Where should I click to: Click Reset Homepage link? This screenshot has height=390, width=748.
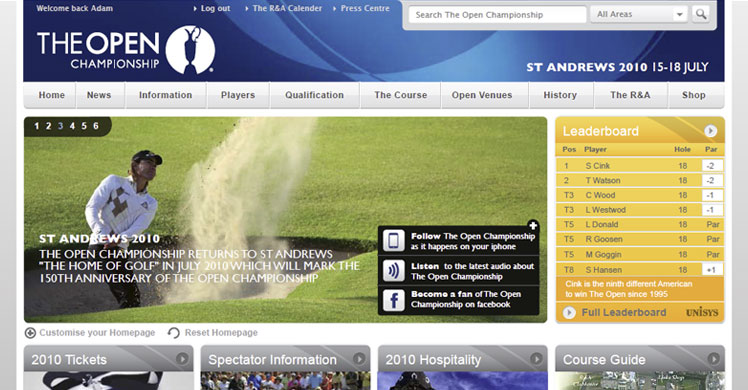tap(221, 333)
